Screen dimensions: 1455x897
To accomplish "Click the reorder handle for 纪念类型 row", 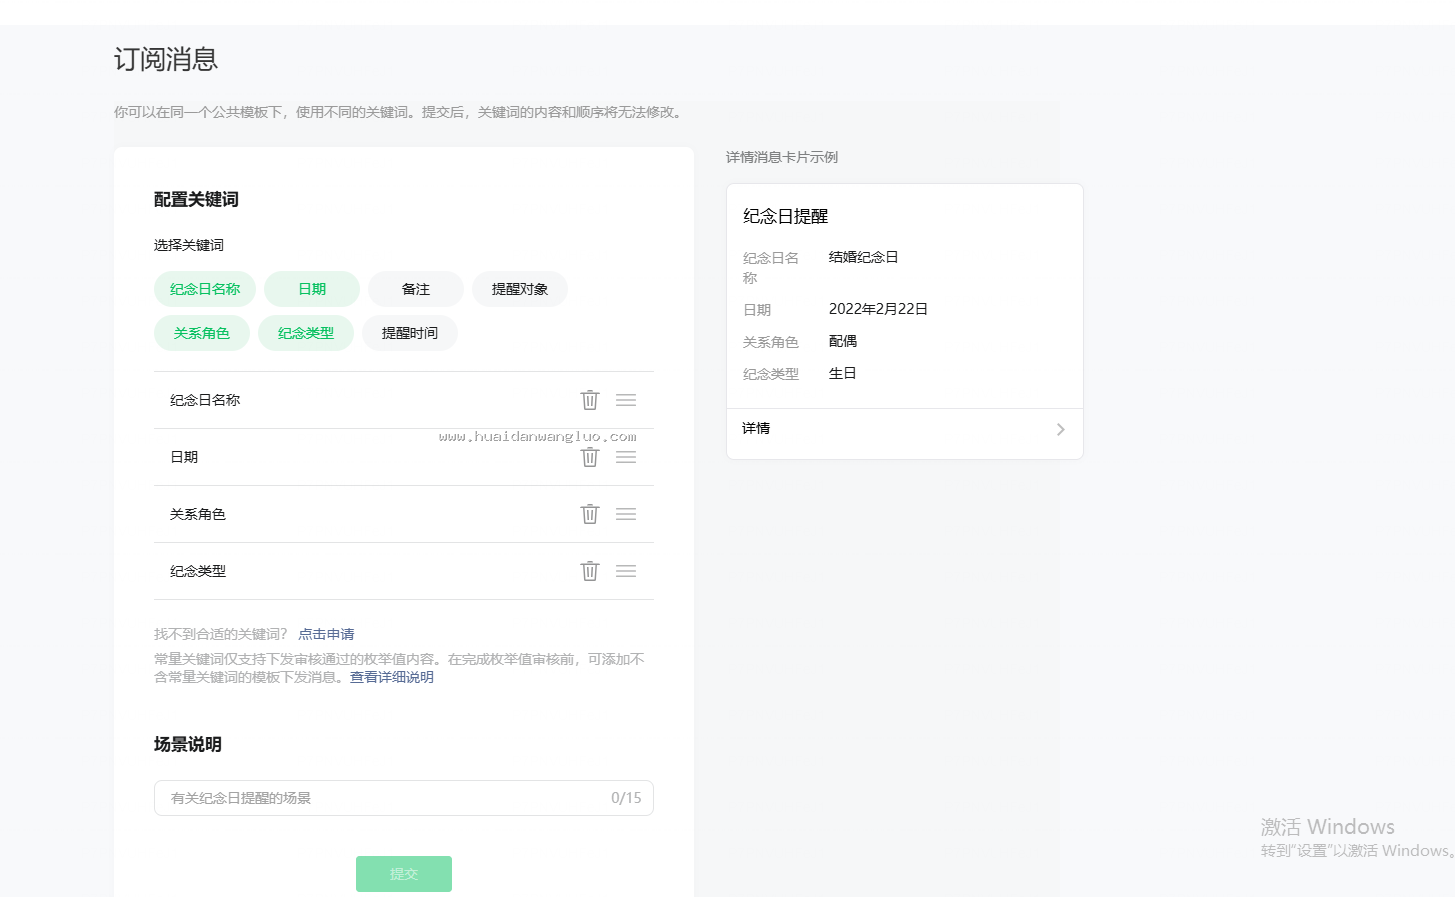I will pos(626,571).
